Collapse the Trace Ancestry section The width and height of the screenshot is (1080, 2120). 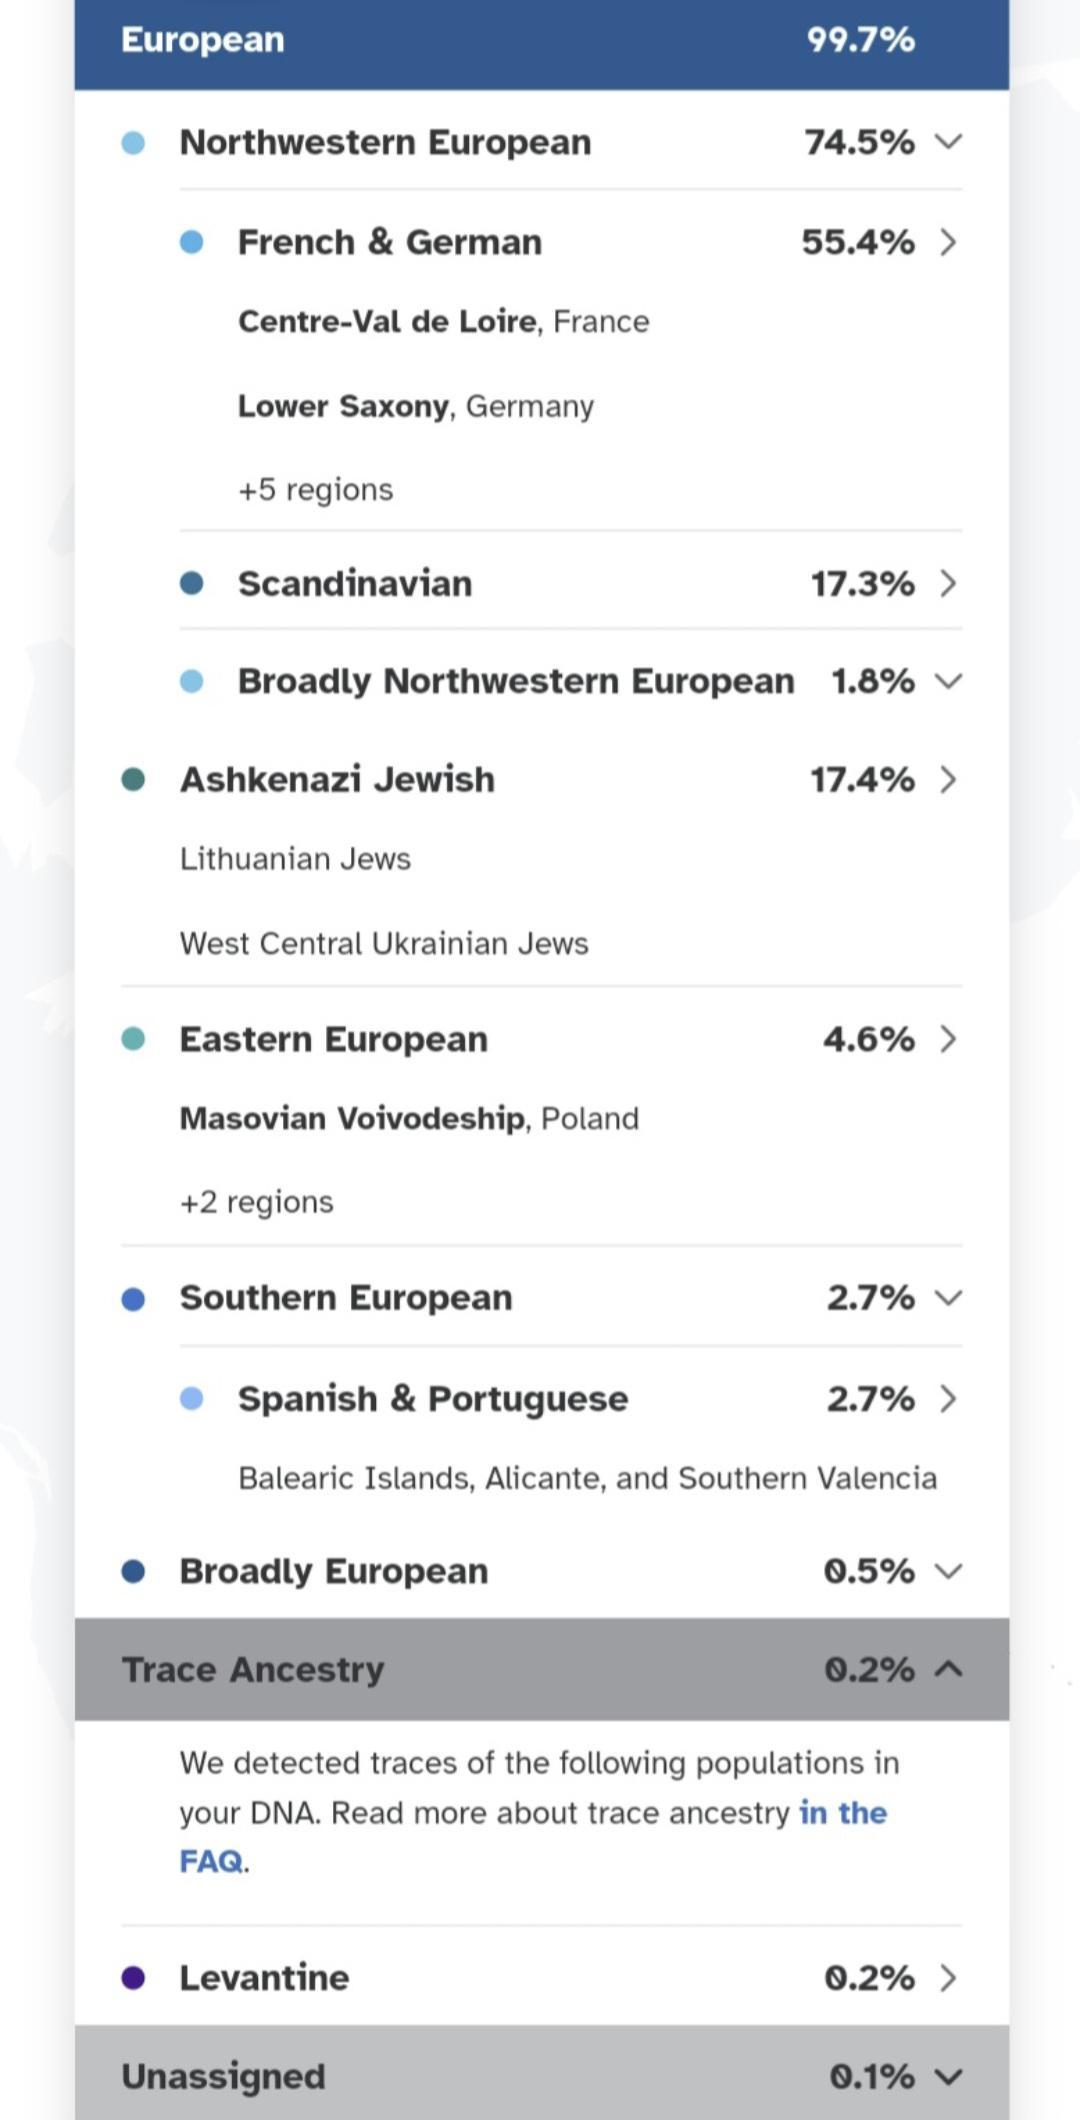(x=948, y=1669)
